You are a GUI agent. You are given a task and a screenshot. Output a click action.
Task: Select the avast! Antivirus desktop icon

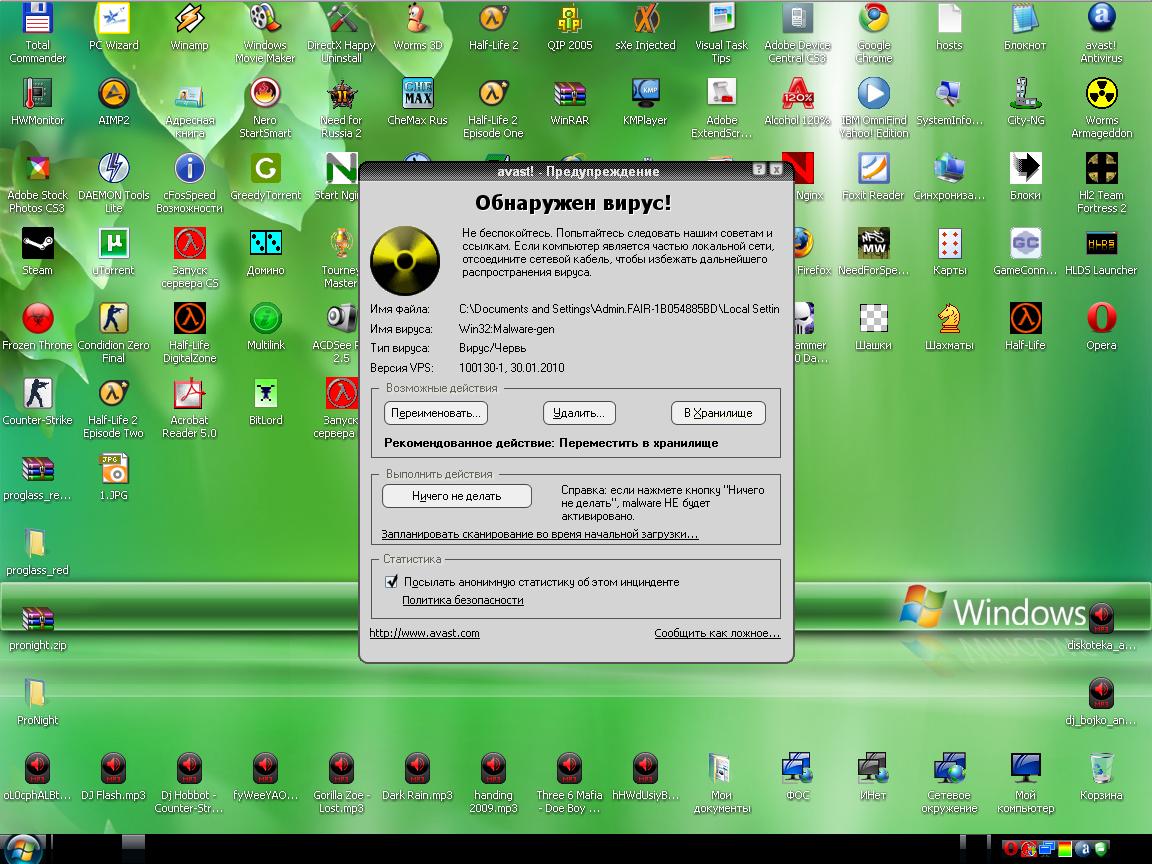tap(1101, 20)
